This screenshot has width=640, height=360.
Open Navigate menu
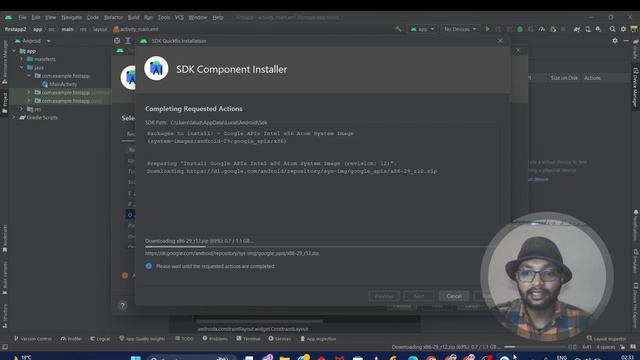[71, 18]
